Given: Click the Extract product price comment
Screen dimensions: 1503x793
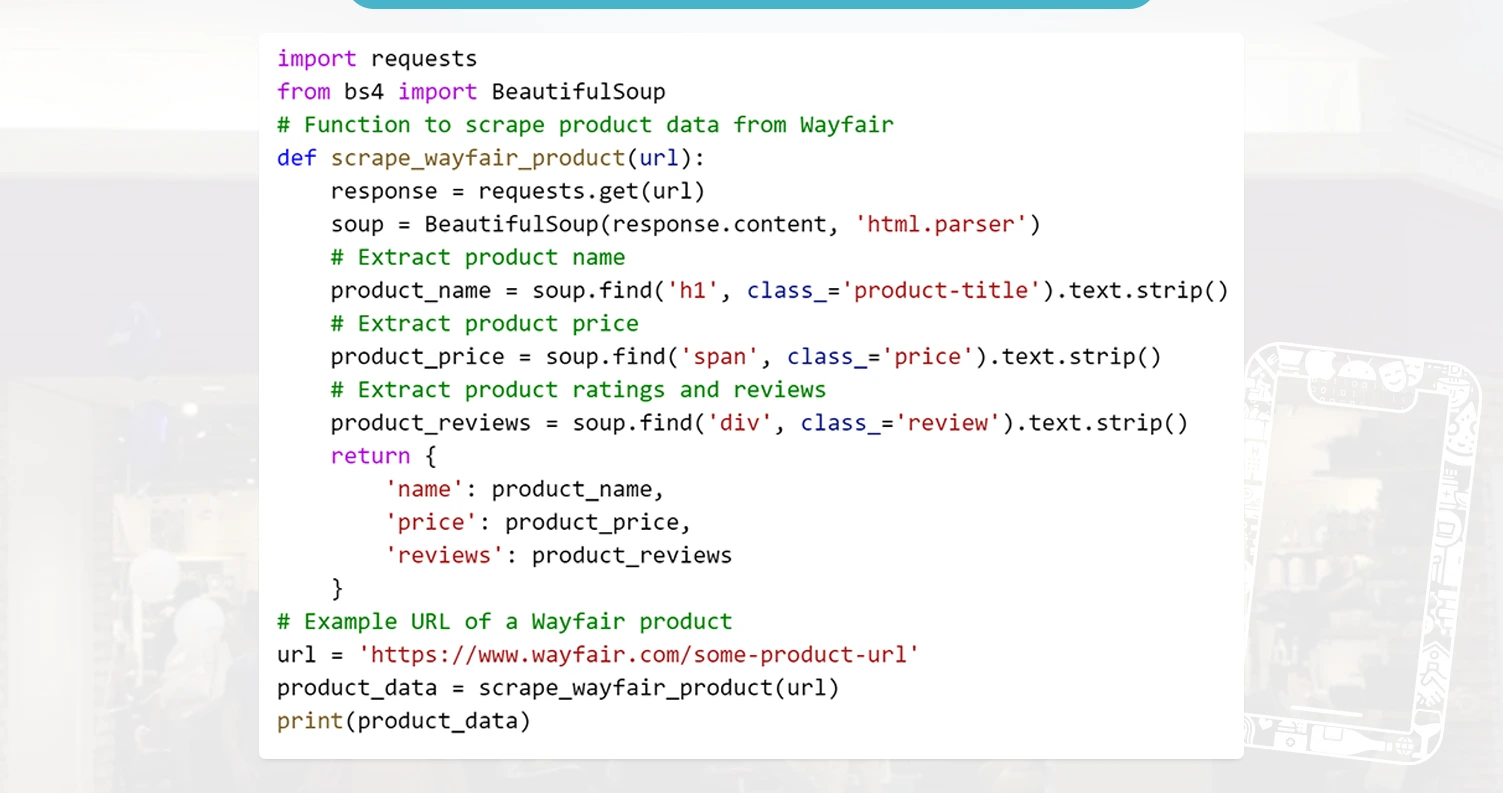Looking at the screenshot, I should [x=483, y=323].
